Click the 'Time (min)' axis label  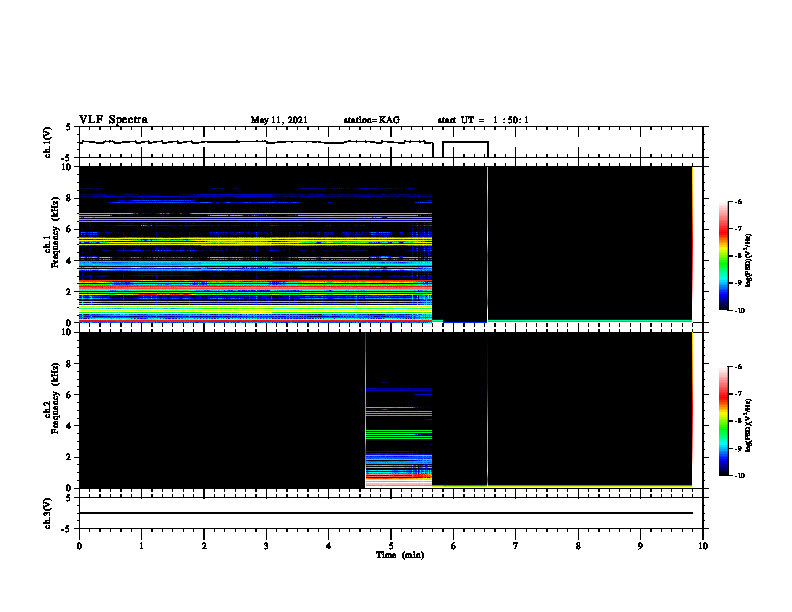pyautogui.click(x=400, y=555)
